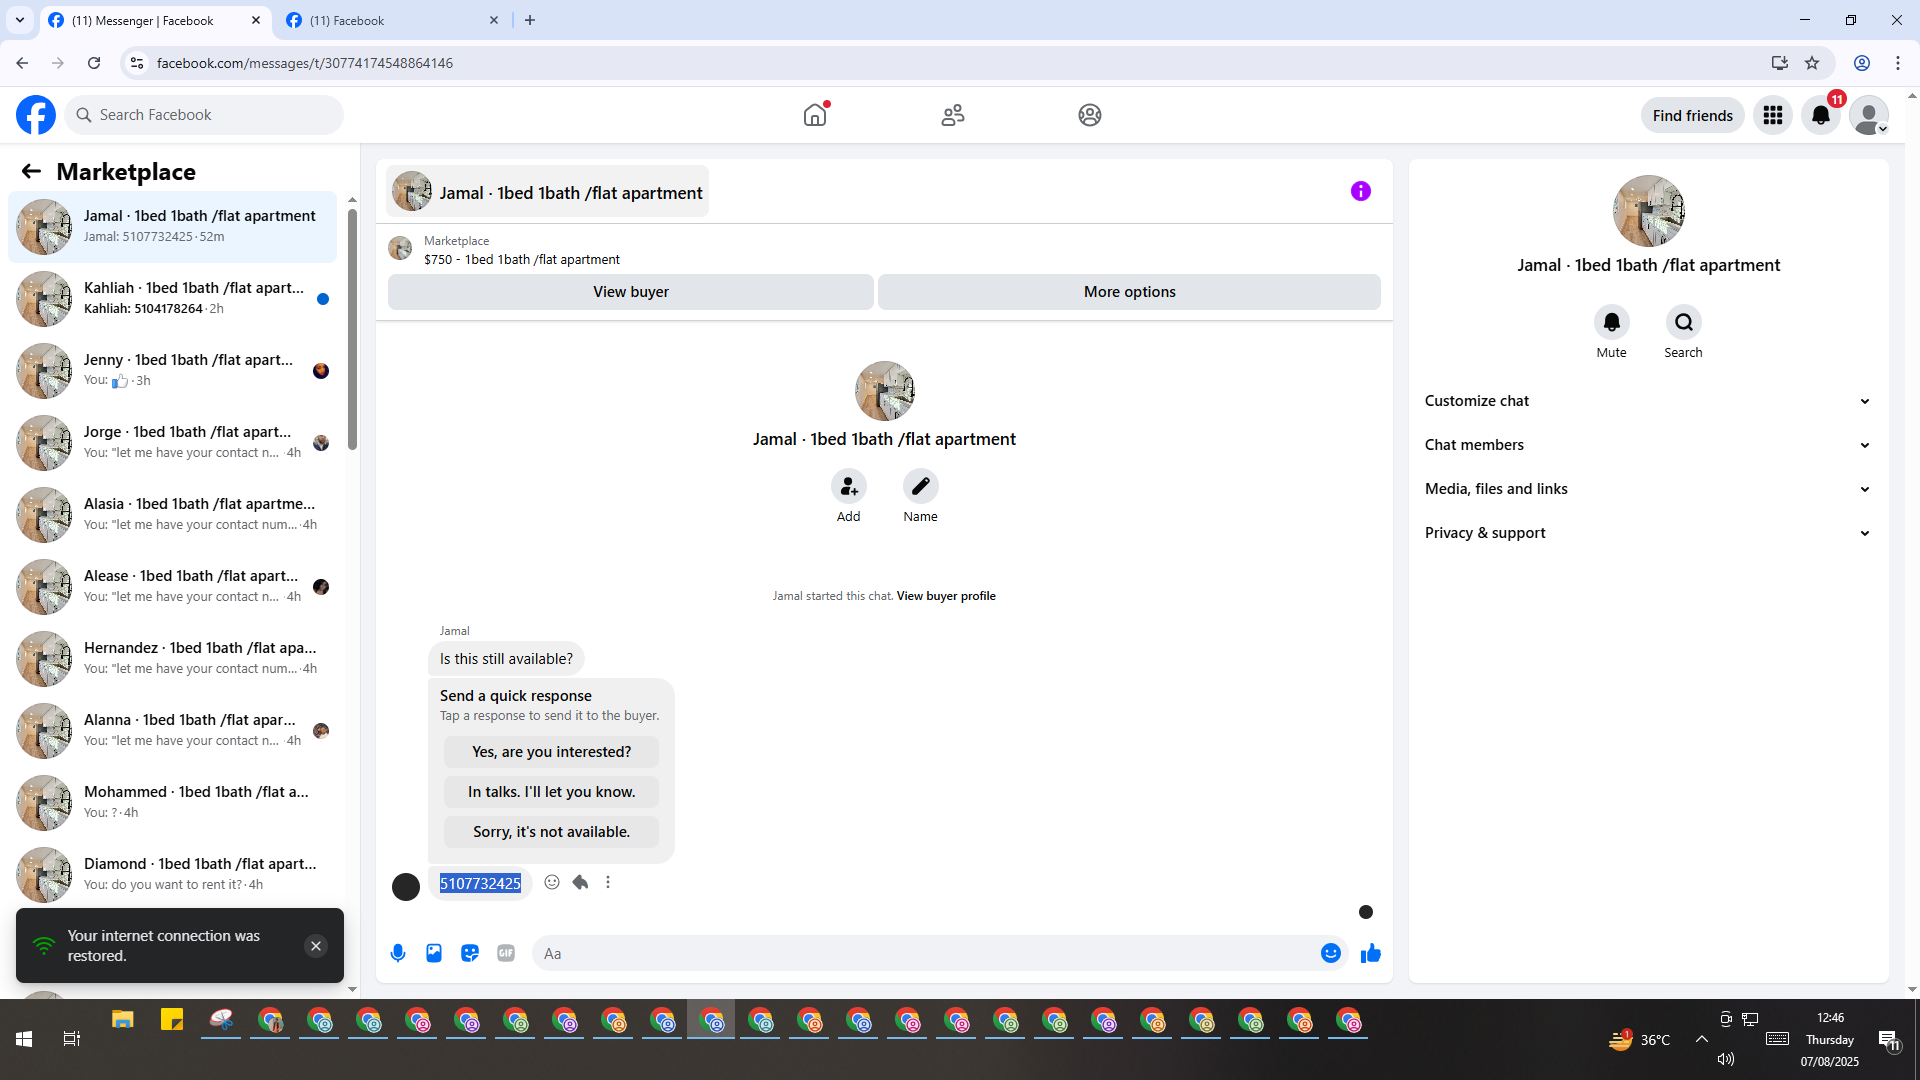Image resolution: width=1920 pixels, height=1080 pixels.
Task: Open View buyer profile link
Action: point(946,596)
